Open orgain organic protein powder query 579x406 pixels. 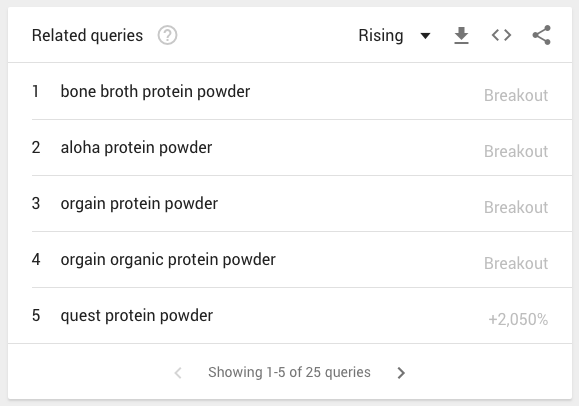pos(168,259)
